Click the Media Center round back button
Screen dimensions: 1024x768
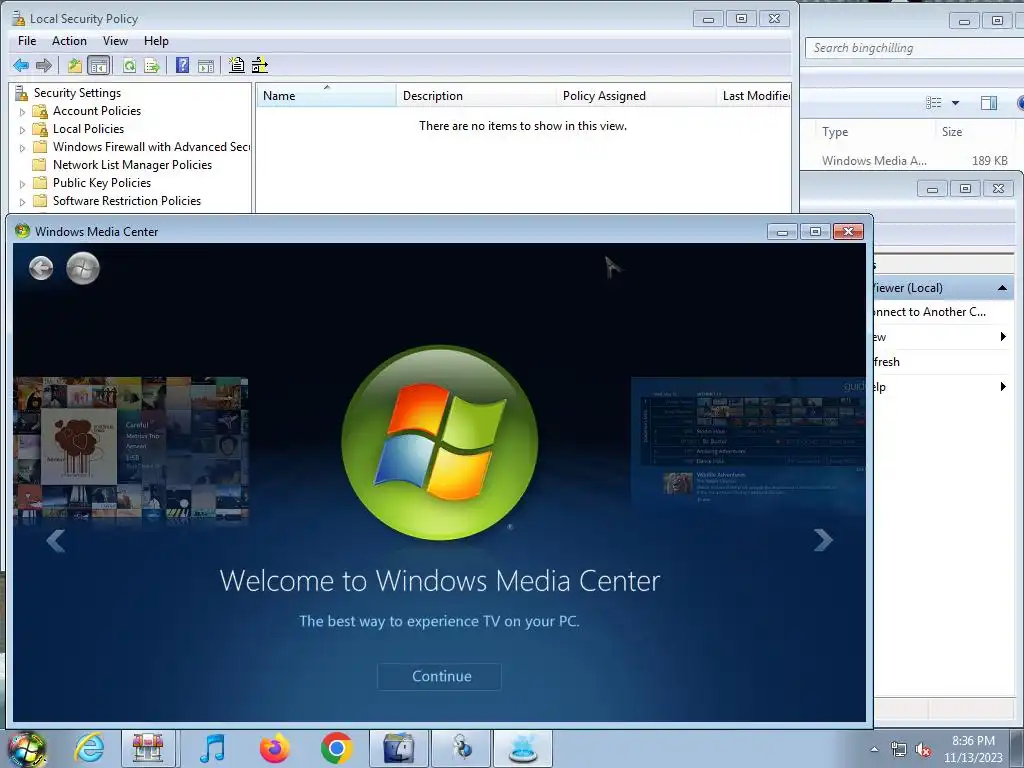point(41,268)
